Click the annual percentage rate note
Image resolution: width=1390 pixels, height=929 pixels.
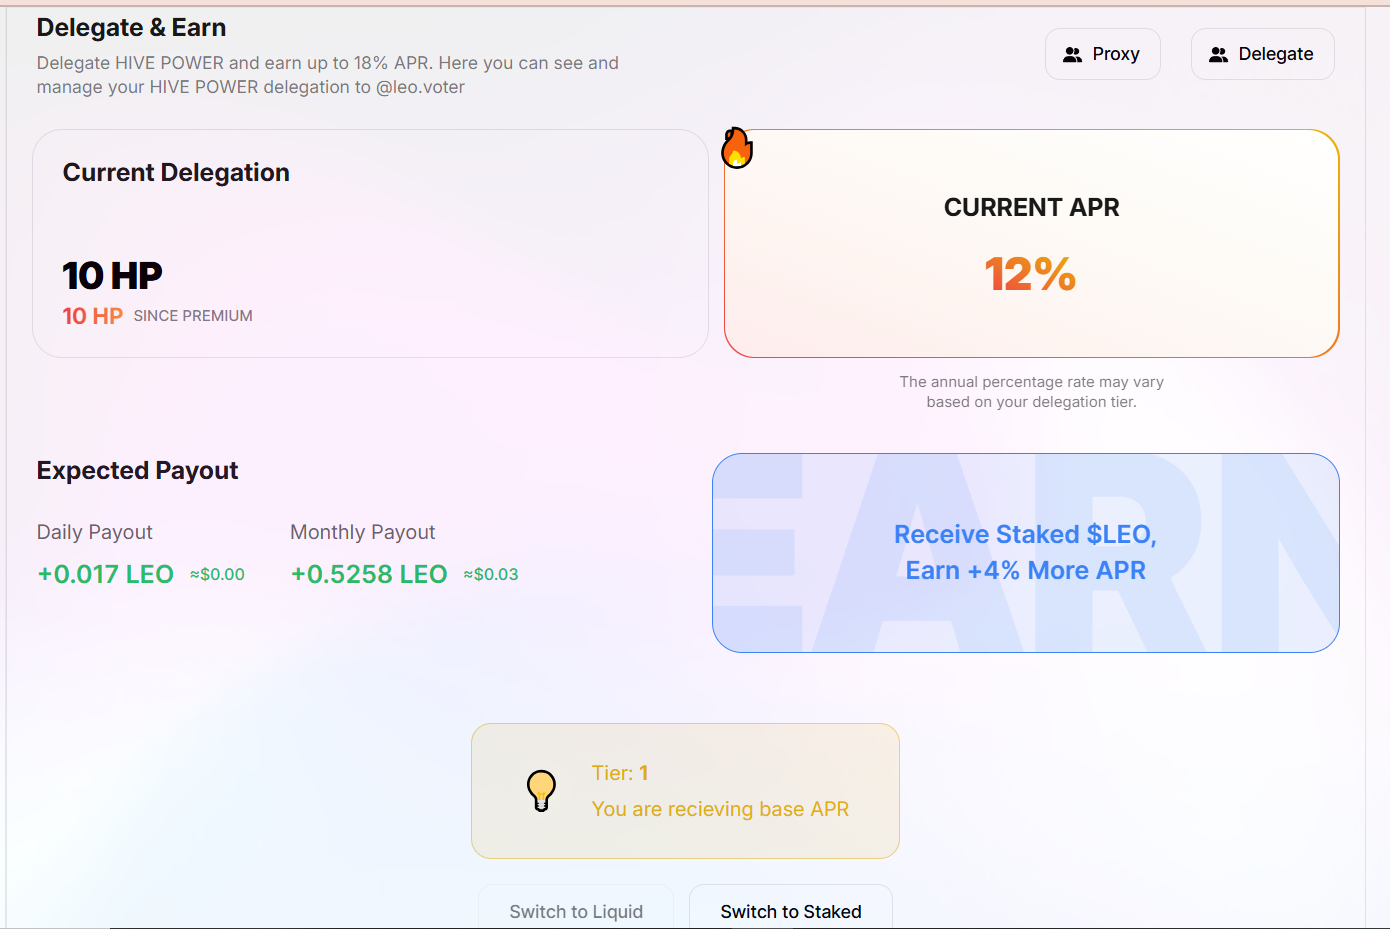pyautogui.click(x=1031, y=392)
